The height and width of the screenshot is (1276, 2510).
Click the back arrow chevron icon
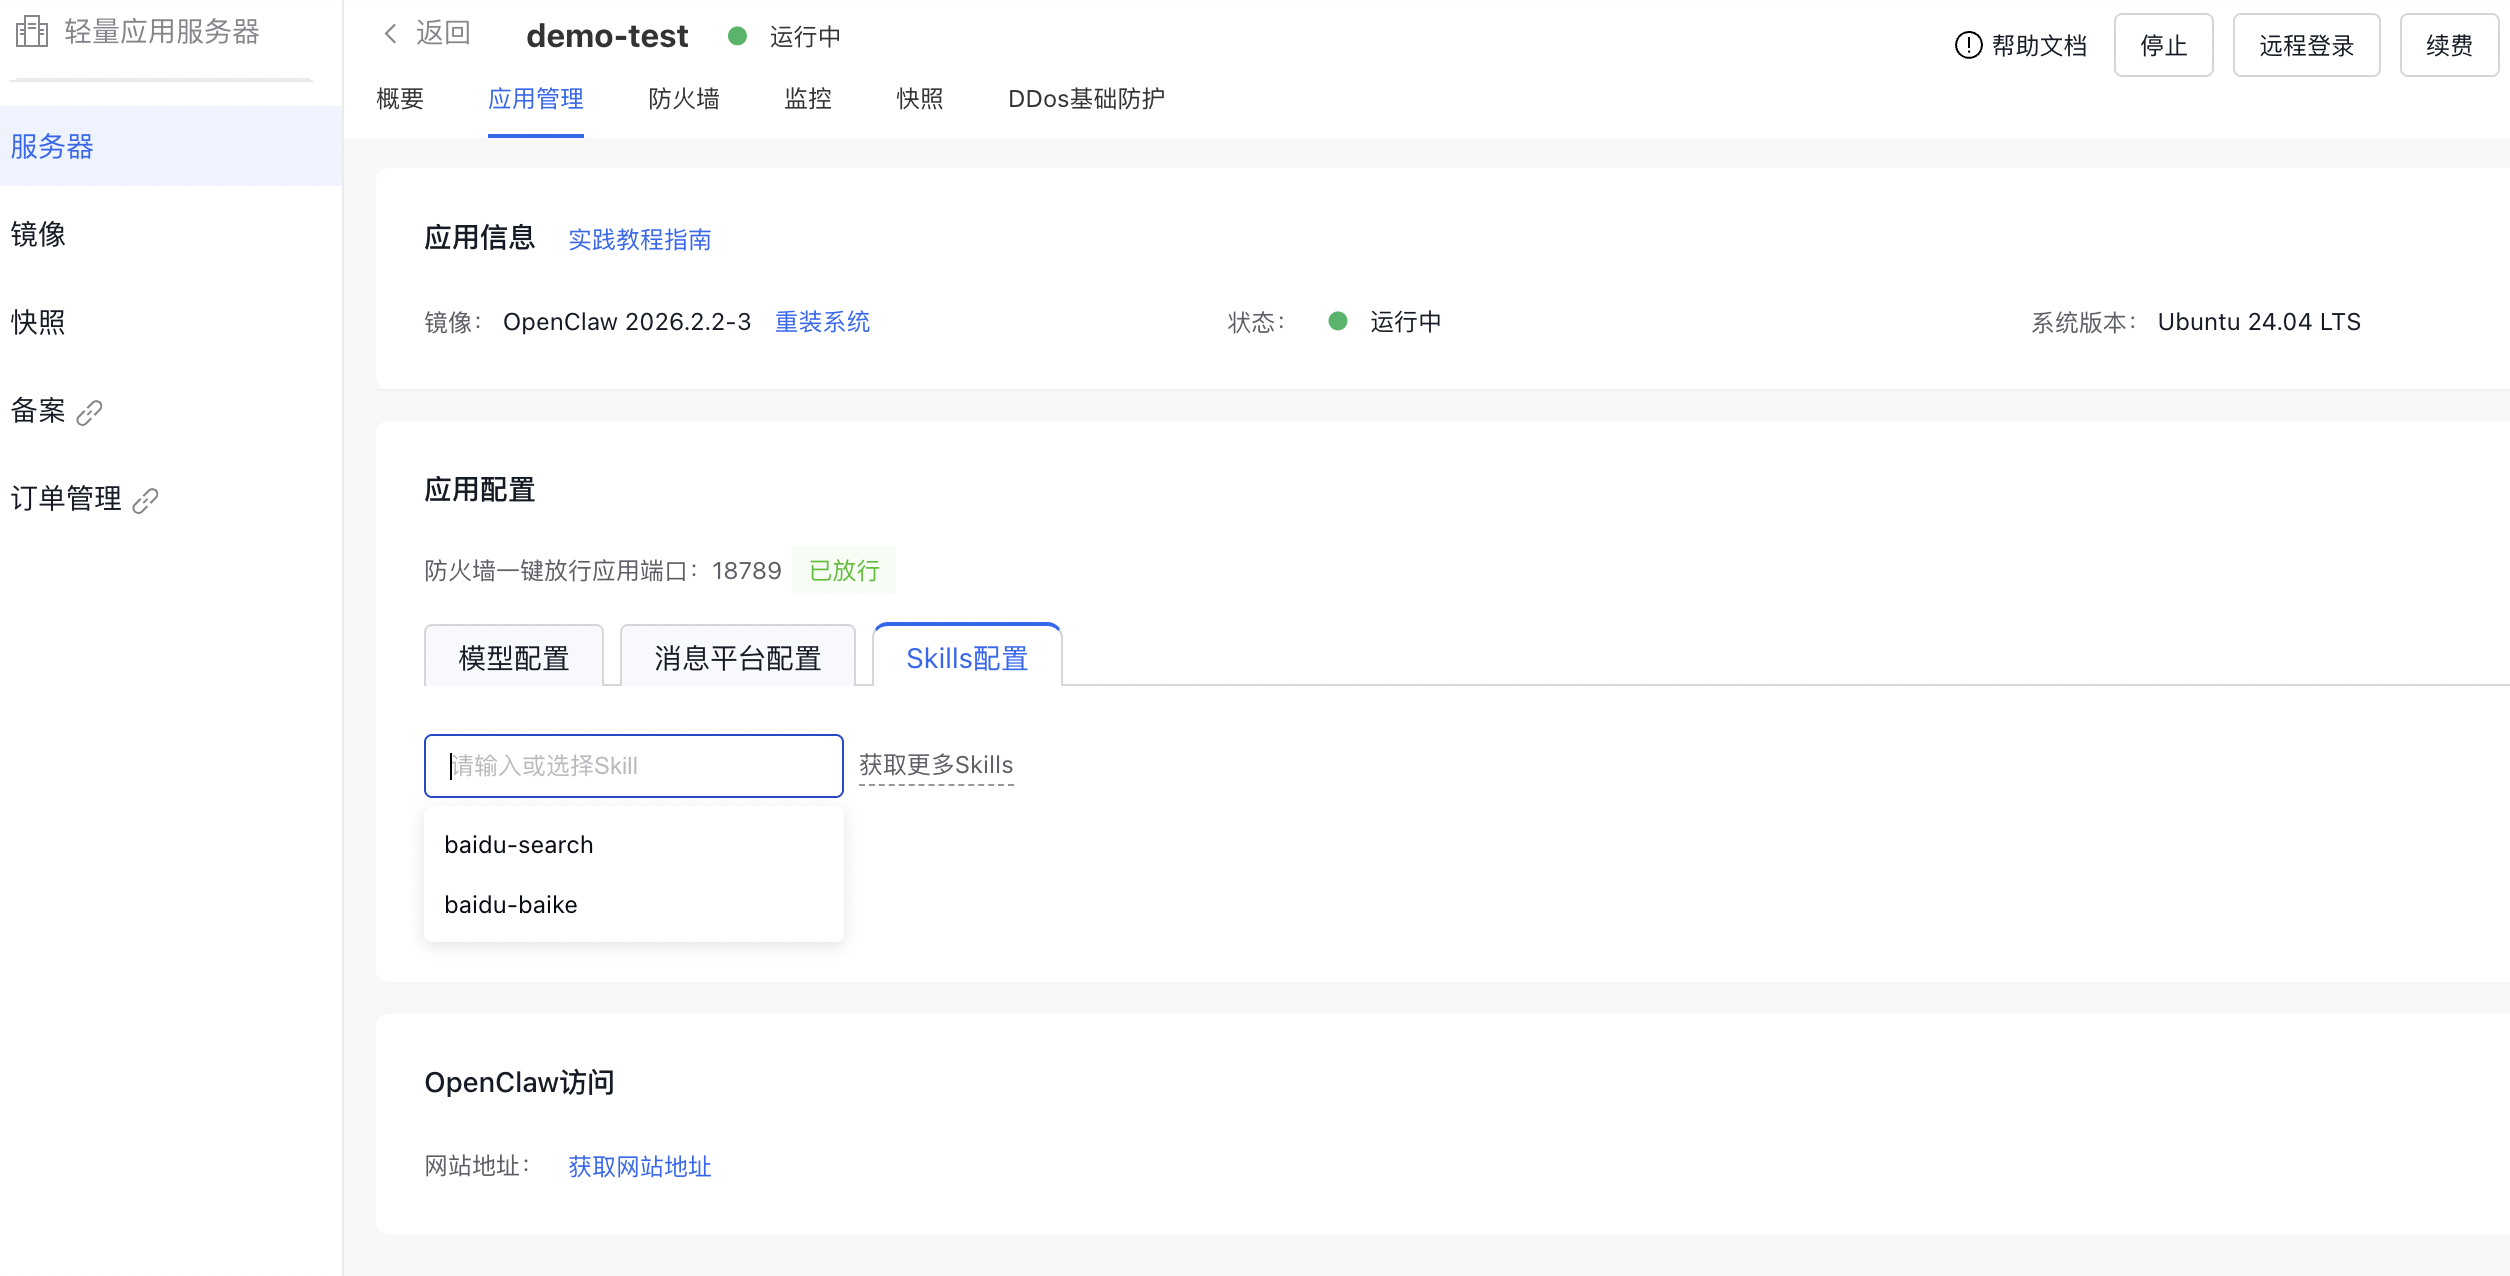point(391,34)
